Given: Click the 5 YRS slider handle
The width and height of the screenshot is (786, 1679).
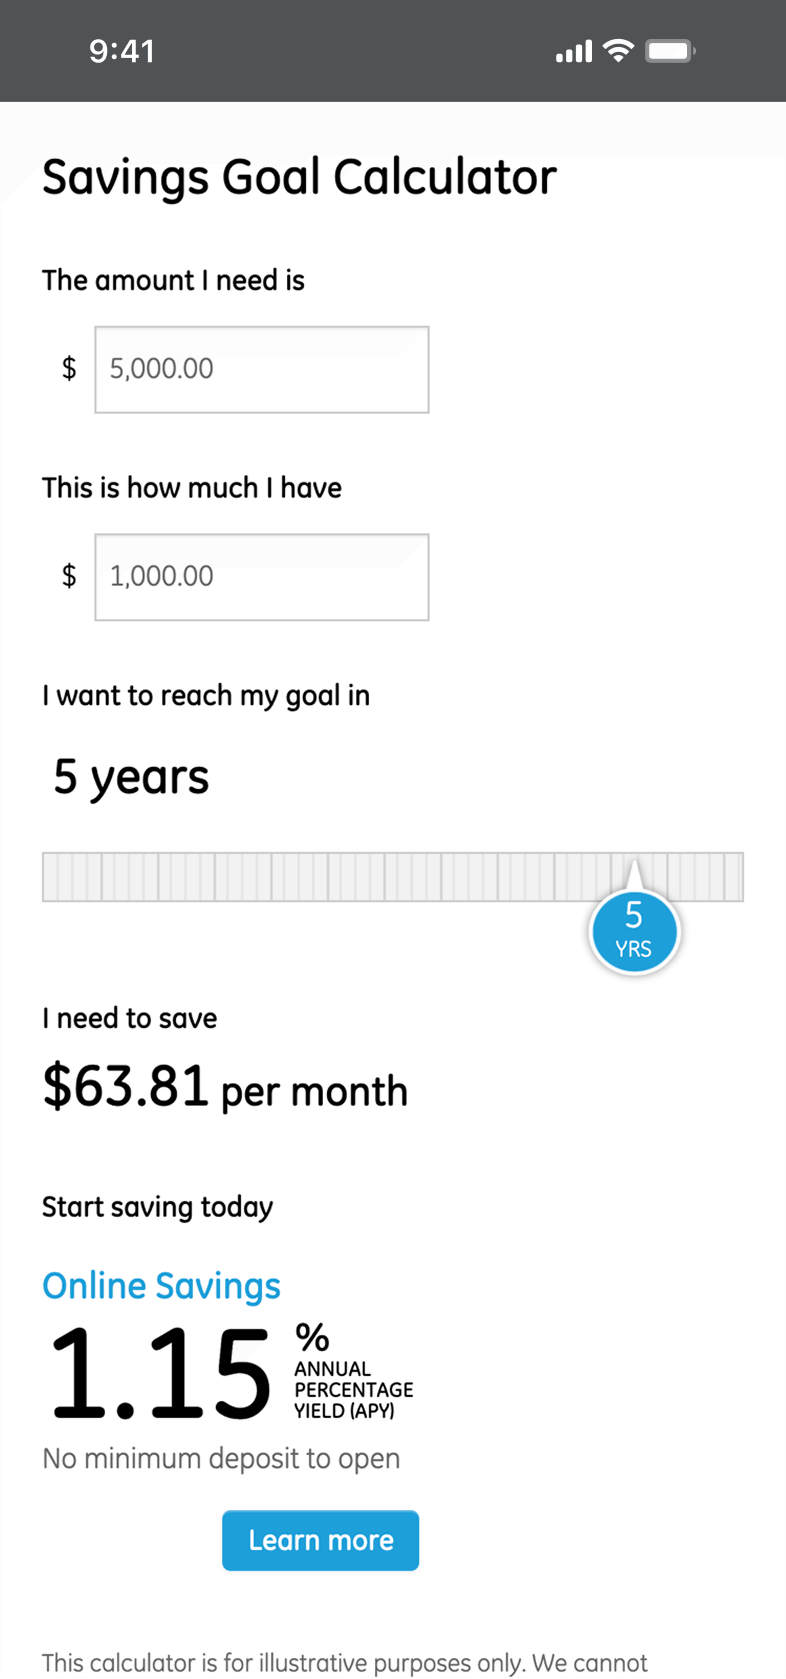Looking at the screenshot, I should pos(634,931).
